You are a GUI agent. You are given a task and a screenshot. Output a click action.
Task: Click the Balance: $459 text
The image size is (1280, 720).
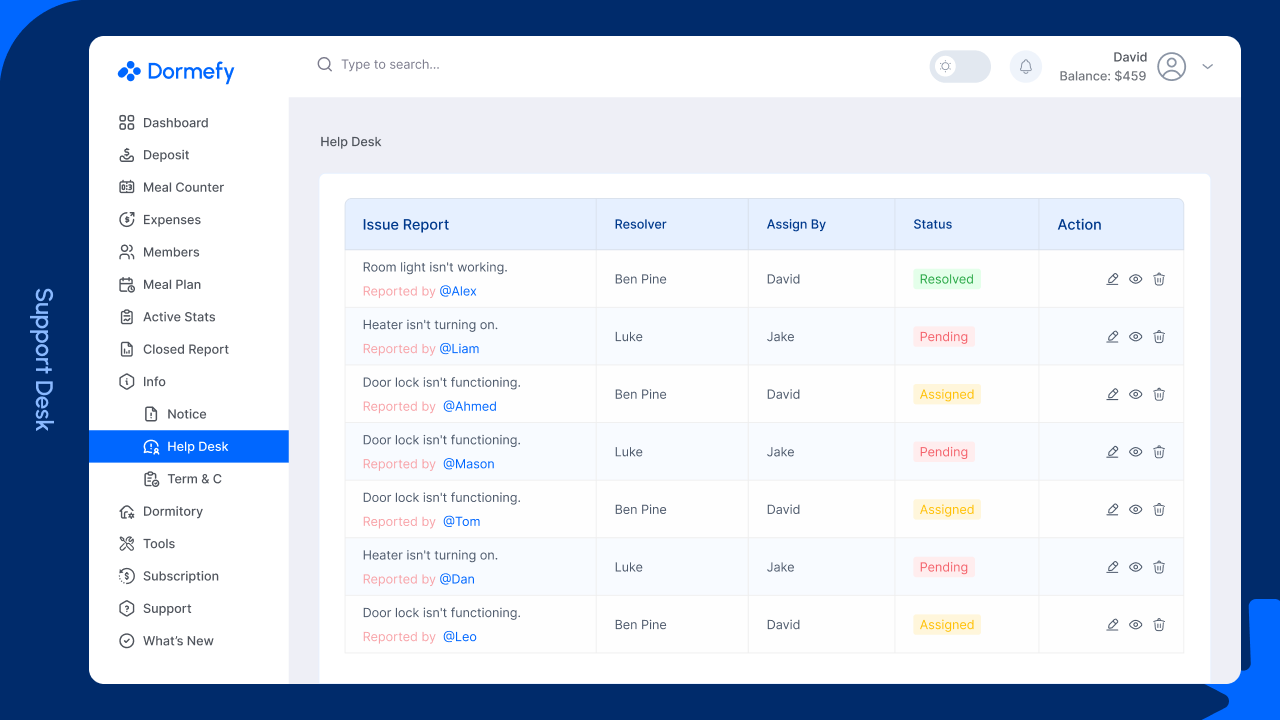(x=1103, y=76)
